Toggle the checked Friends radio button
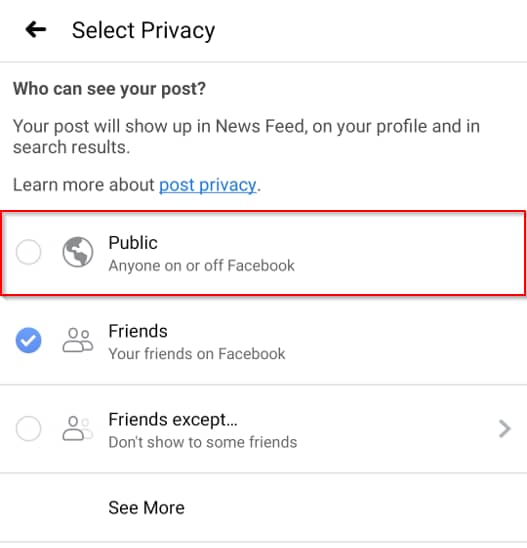527x548 pixels. [x=28, y=340]
